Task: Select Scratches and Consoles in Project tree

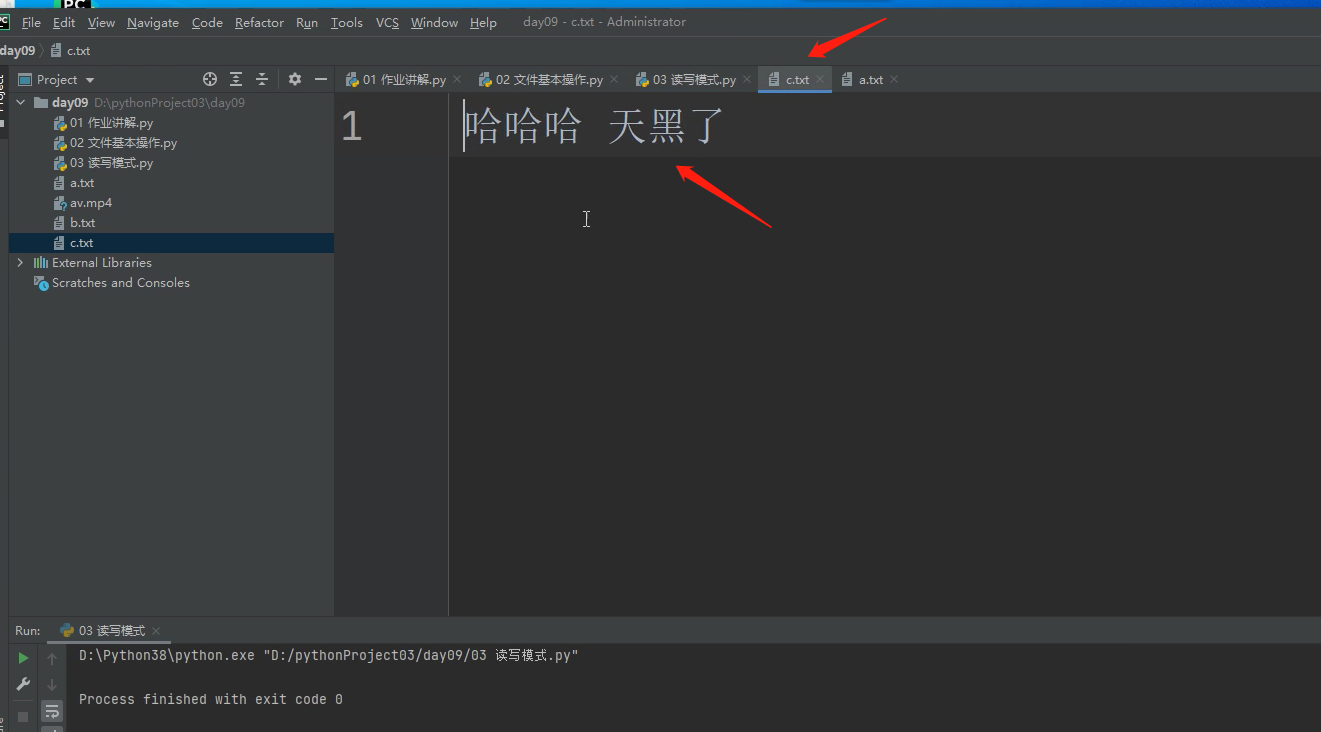Action: pos(120,282)
